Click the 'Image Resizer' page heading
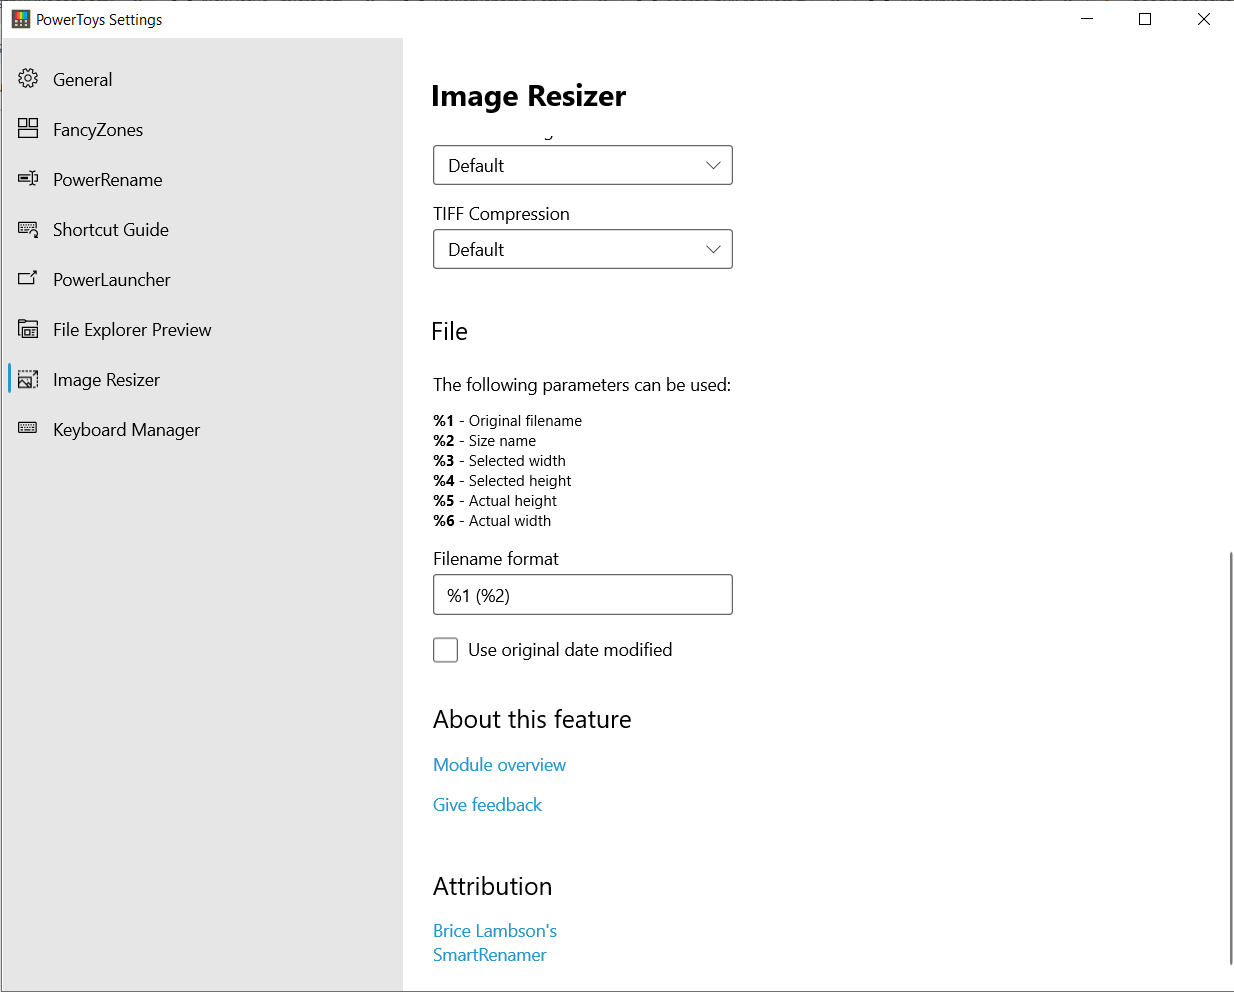This screenshot has height=992, width=1234. point(528,96)
